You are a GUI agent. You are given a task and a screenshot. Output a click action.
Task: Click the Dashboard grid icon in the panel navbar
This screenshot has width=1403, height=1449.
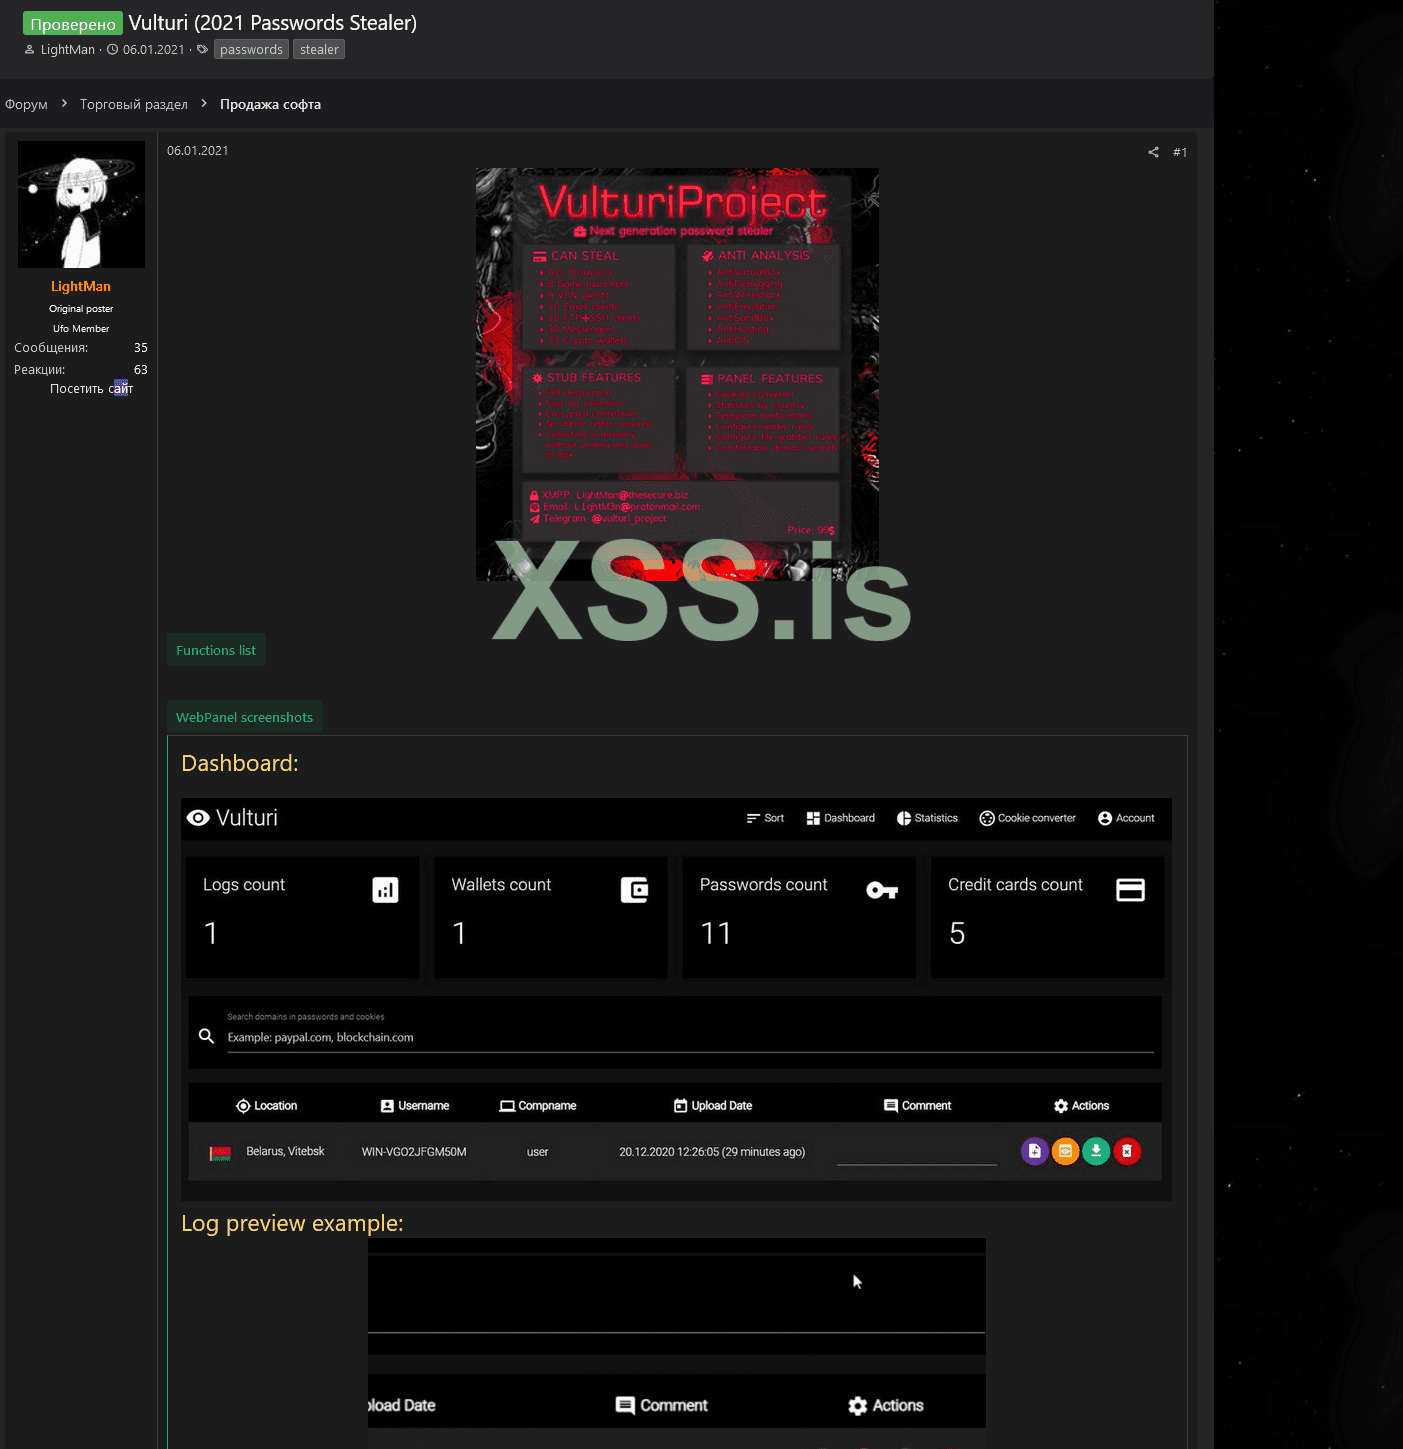coord(813,818)
